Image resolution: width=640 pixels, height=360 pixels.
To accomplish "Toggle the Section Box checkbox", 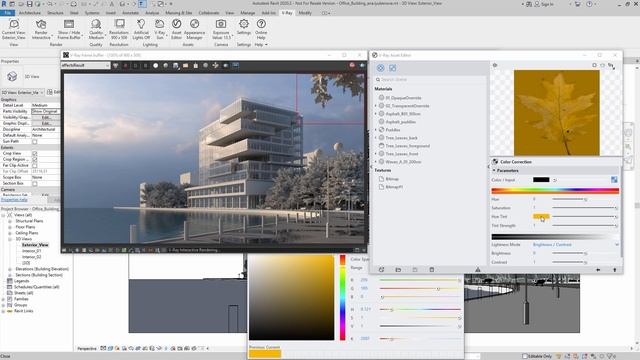I will click(x=34, y=183).
